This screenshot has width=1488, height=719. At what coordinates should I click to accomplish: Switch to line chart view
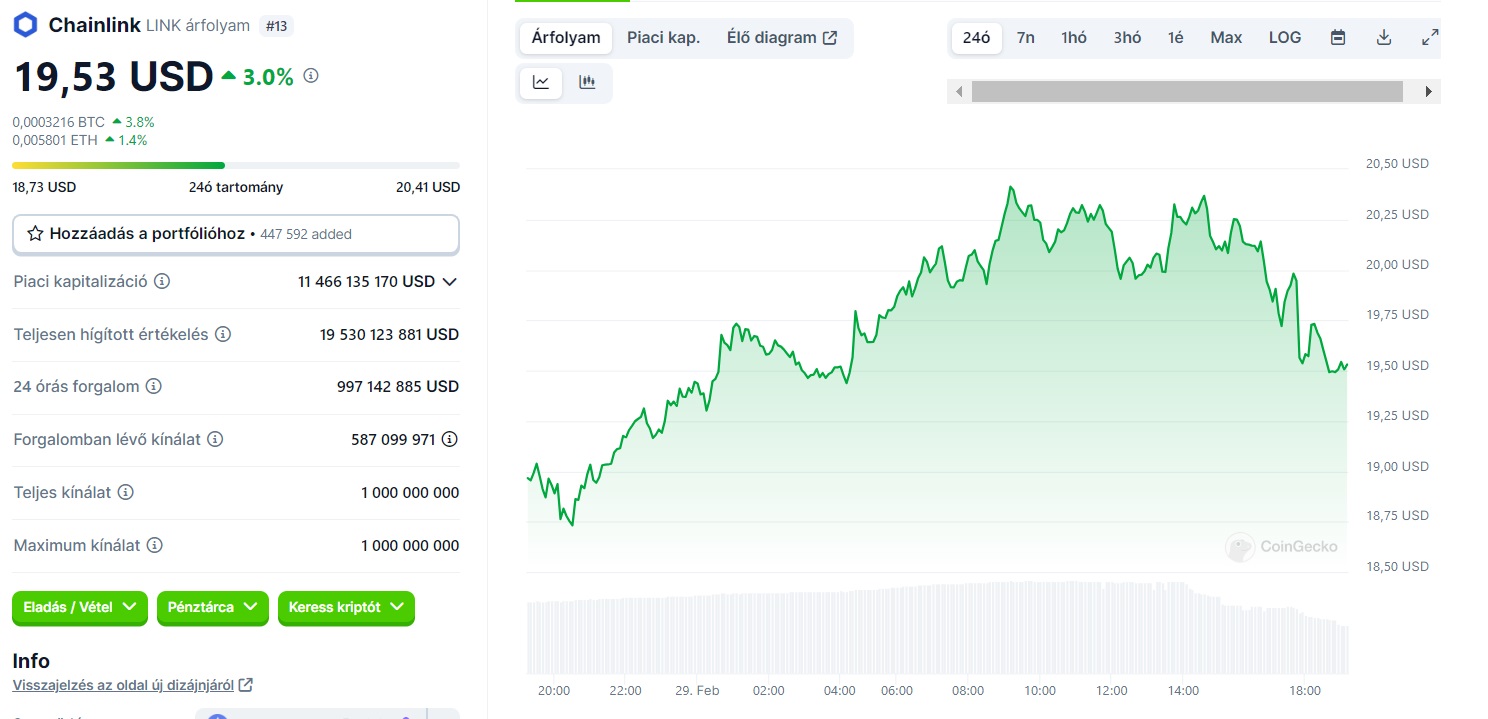click(541, 83)
